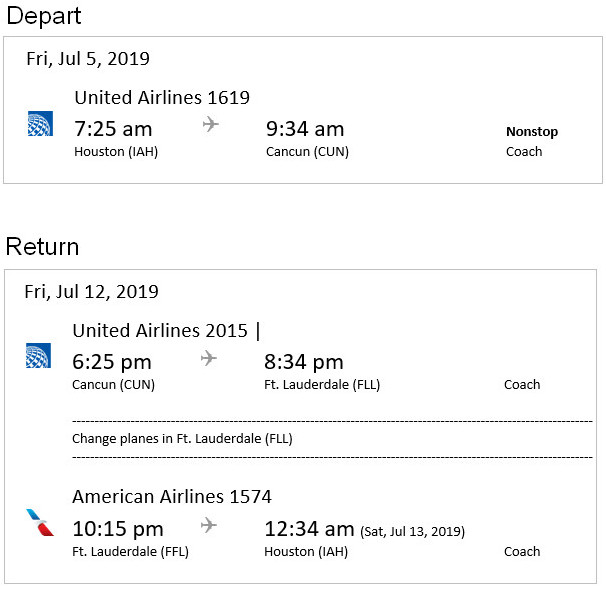Click the airplane icon after 10:15 pm
This screenshot has width=606, height=592.
pyautogui.click(x=208, y=525)
